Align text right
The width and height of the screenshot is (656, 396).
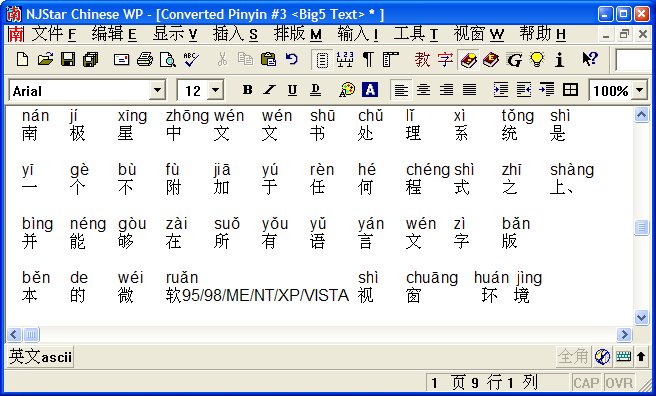447,89
